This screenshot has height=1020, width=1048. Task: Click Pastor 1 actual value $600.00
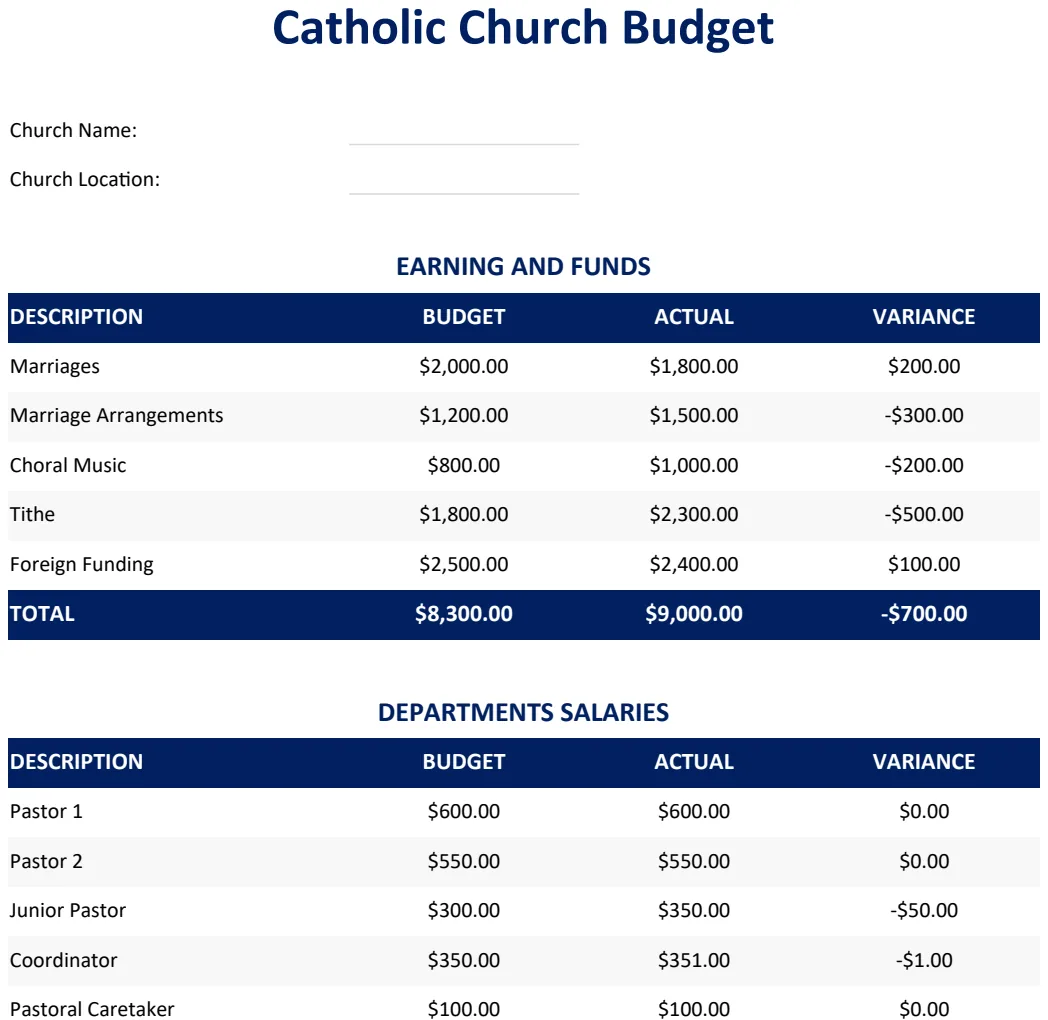pos(694,811)
